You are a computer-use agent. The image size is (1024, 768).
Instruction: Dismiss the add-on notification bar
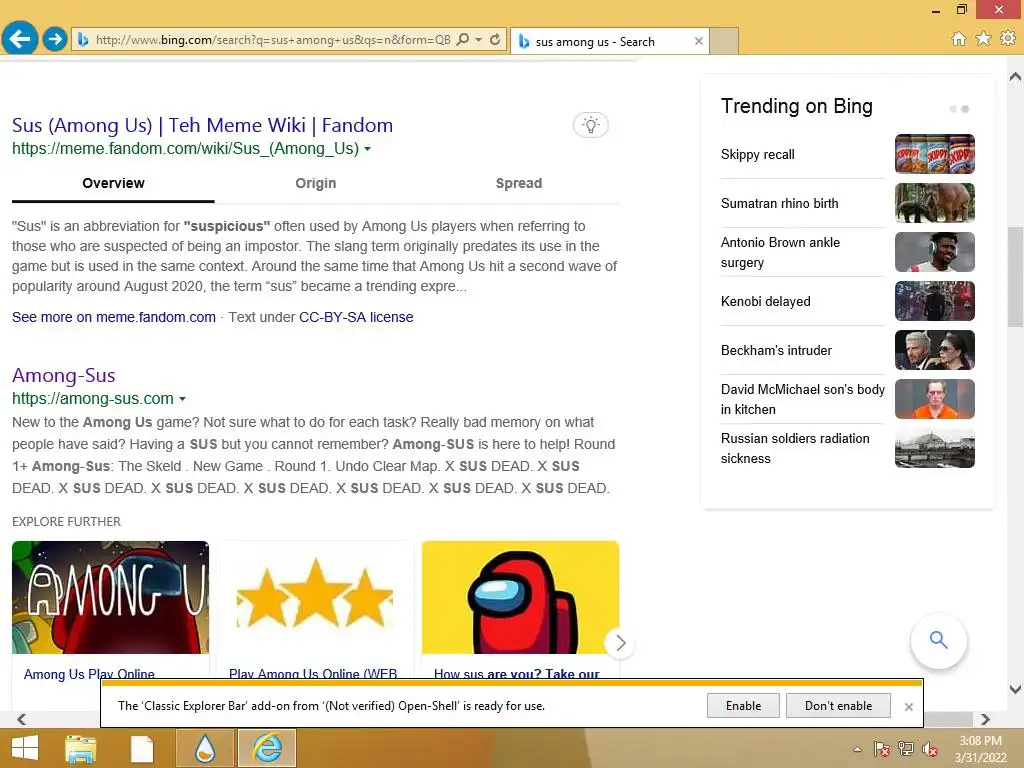coord(908,707)
